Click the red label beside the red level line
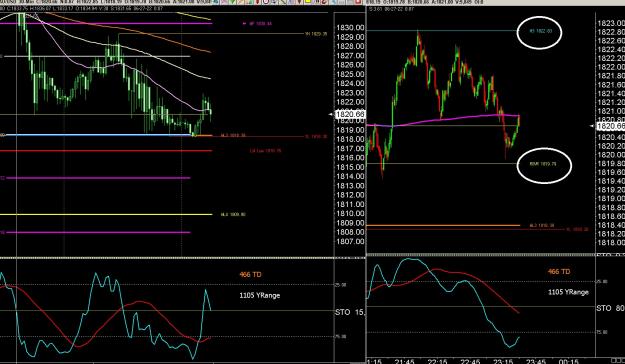Screen dimensions: 625x364 point(265,151)
